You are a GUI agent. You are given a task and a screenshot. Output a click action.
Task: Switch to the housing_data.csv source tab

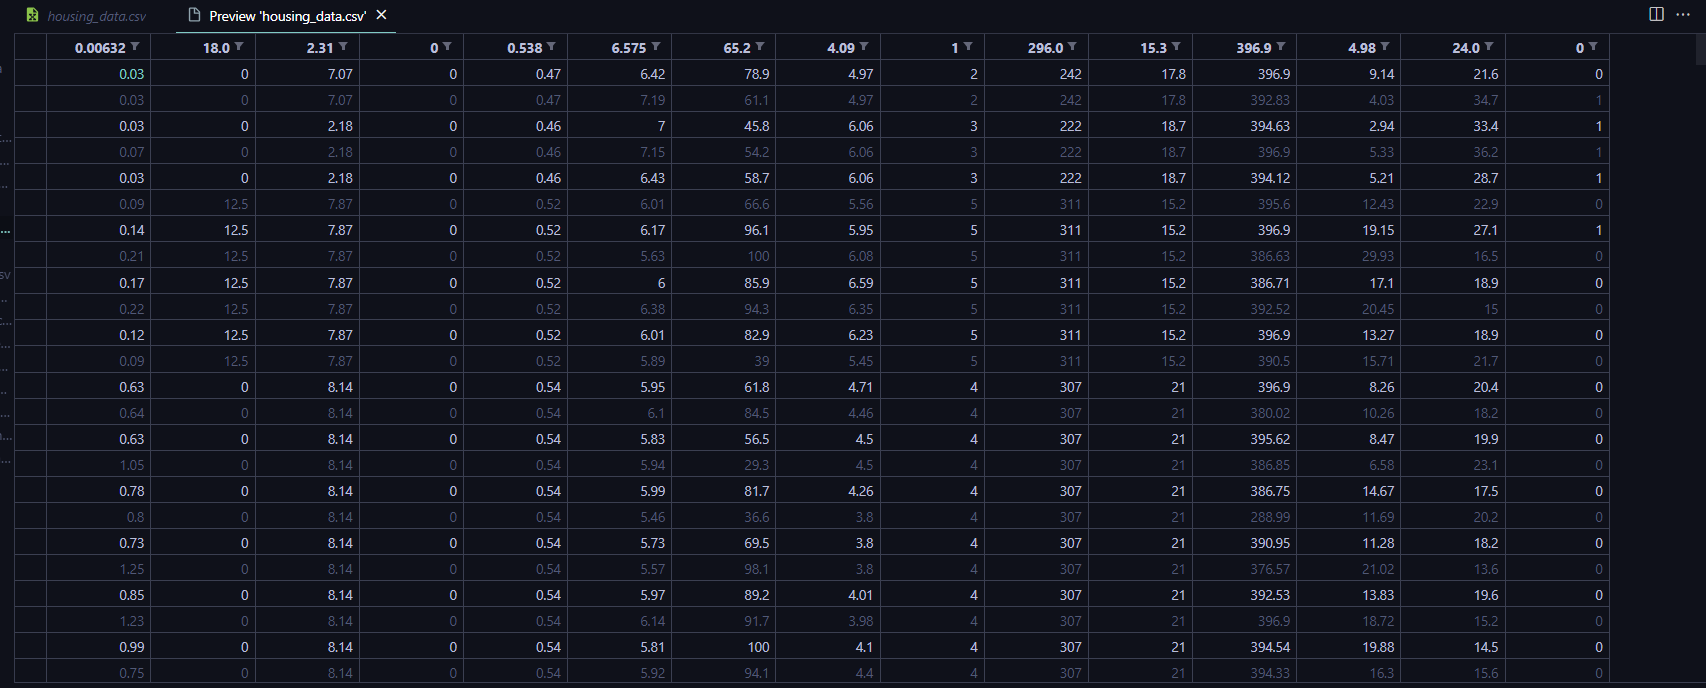(x=86, y=16)
